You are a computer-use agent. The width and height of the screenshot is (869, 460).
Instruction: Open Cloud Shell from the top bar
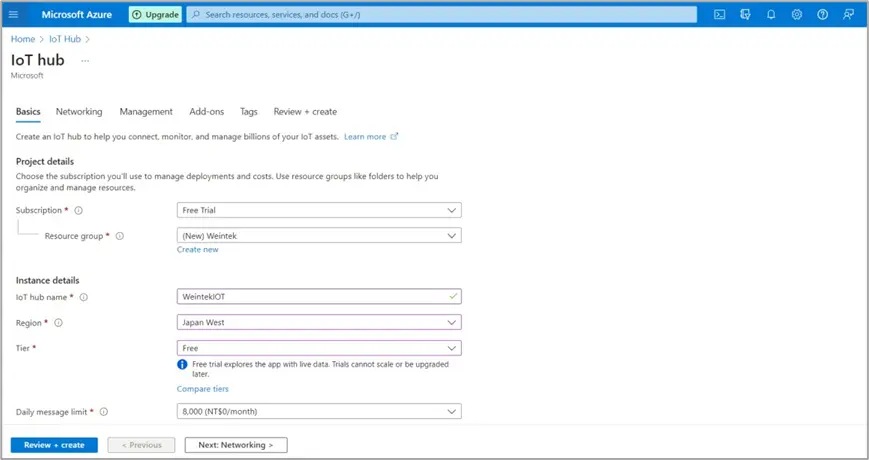[x=719, y=14]
